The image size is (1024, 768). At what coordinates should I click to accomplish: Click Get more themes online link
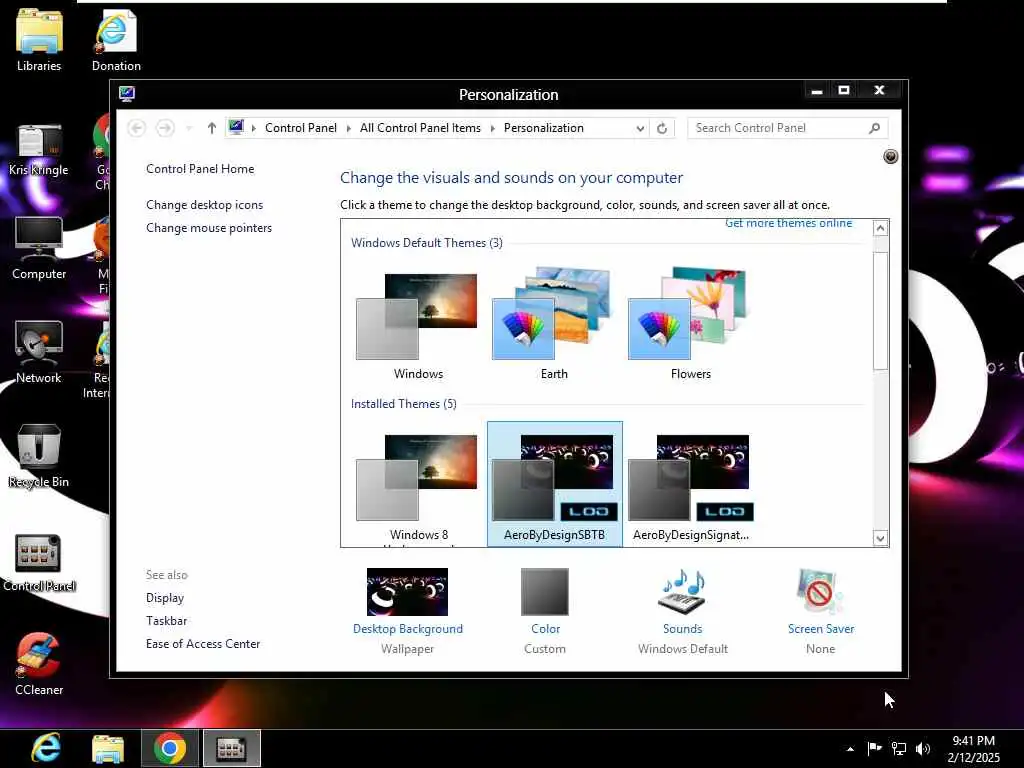[788, 223]
